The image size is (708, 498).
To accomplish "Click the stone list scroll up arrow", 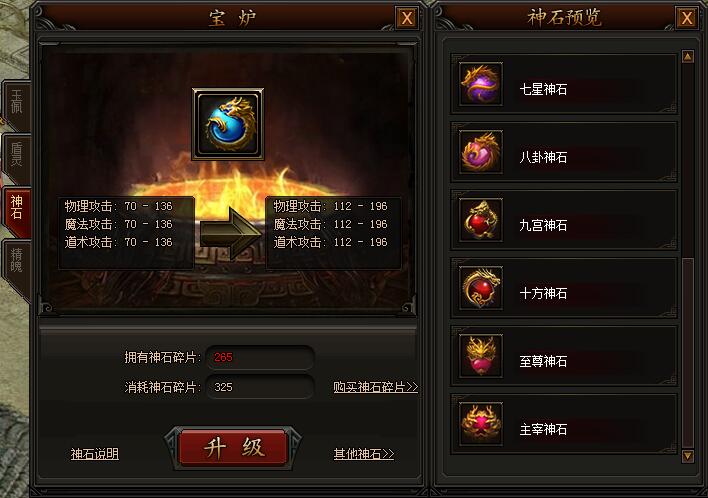I will [688, 56].
